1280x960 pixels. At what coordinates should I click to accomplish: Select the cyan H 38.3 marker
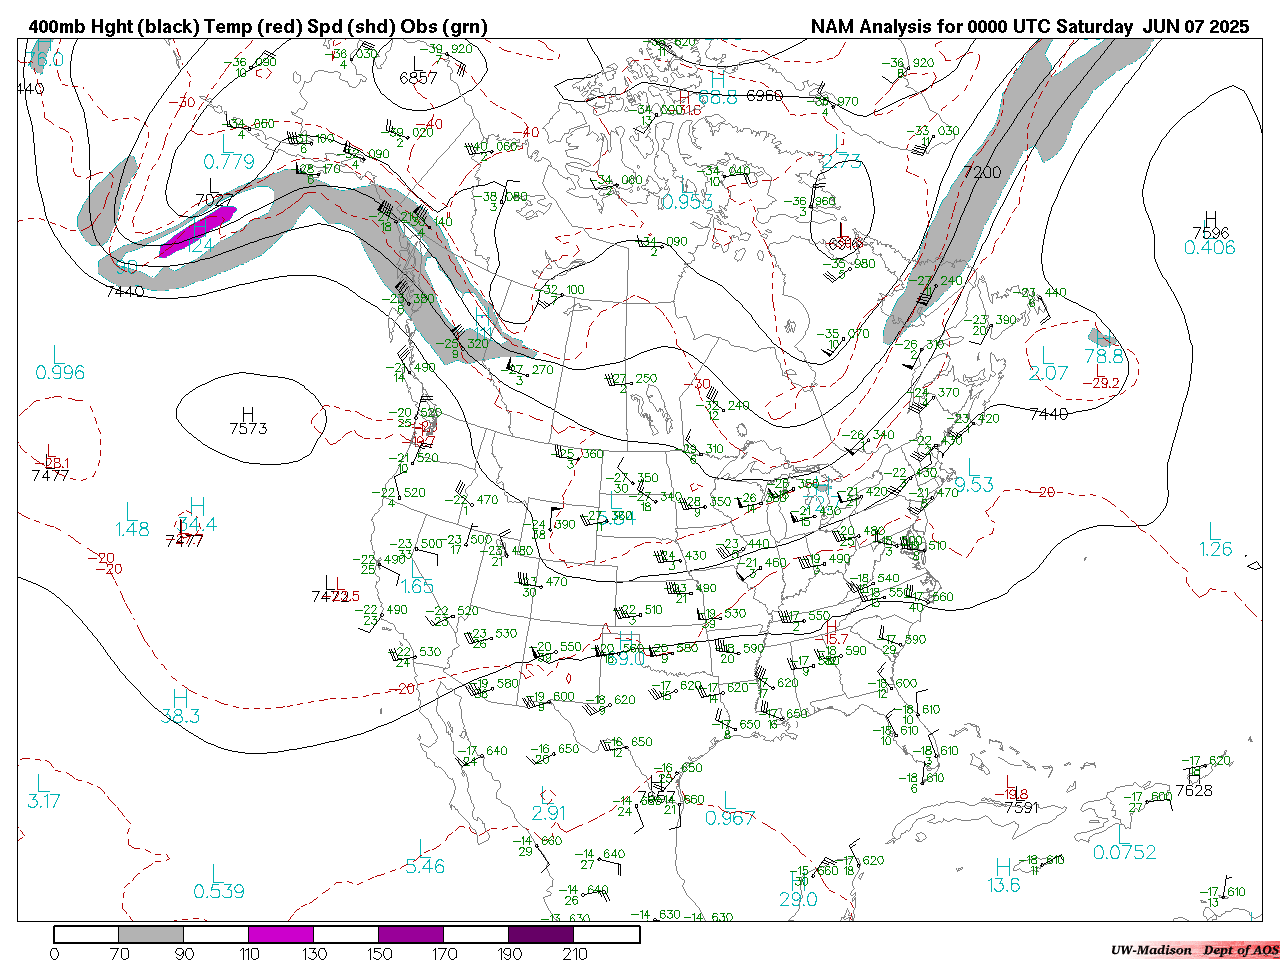tap(180, 707)
